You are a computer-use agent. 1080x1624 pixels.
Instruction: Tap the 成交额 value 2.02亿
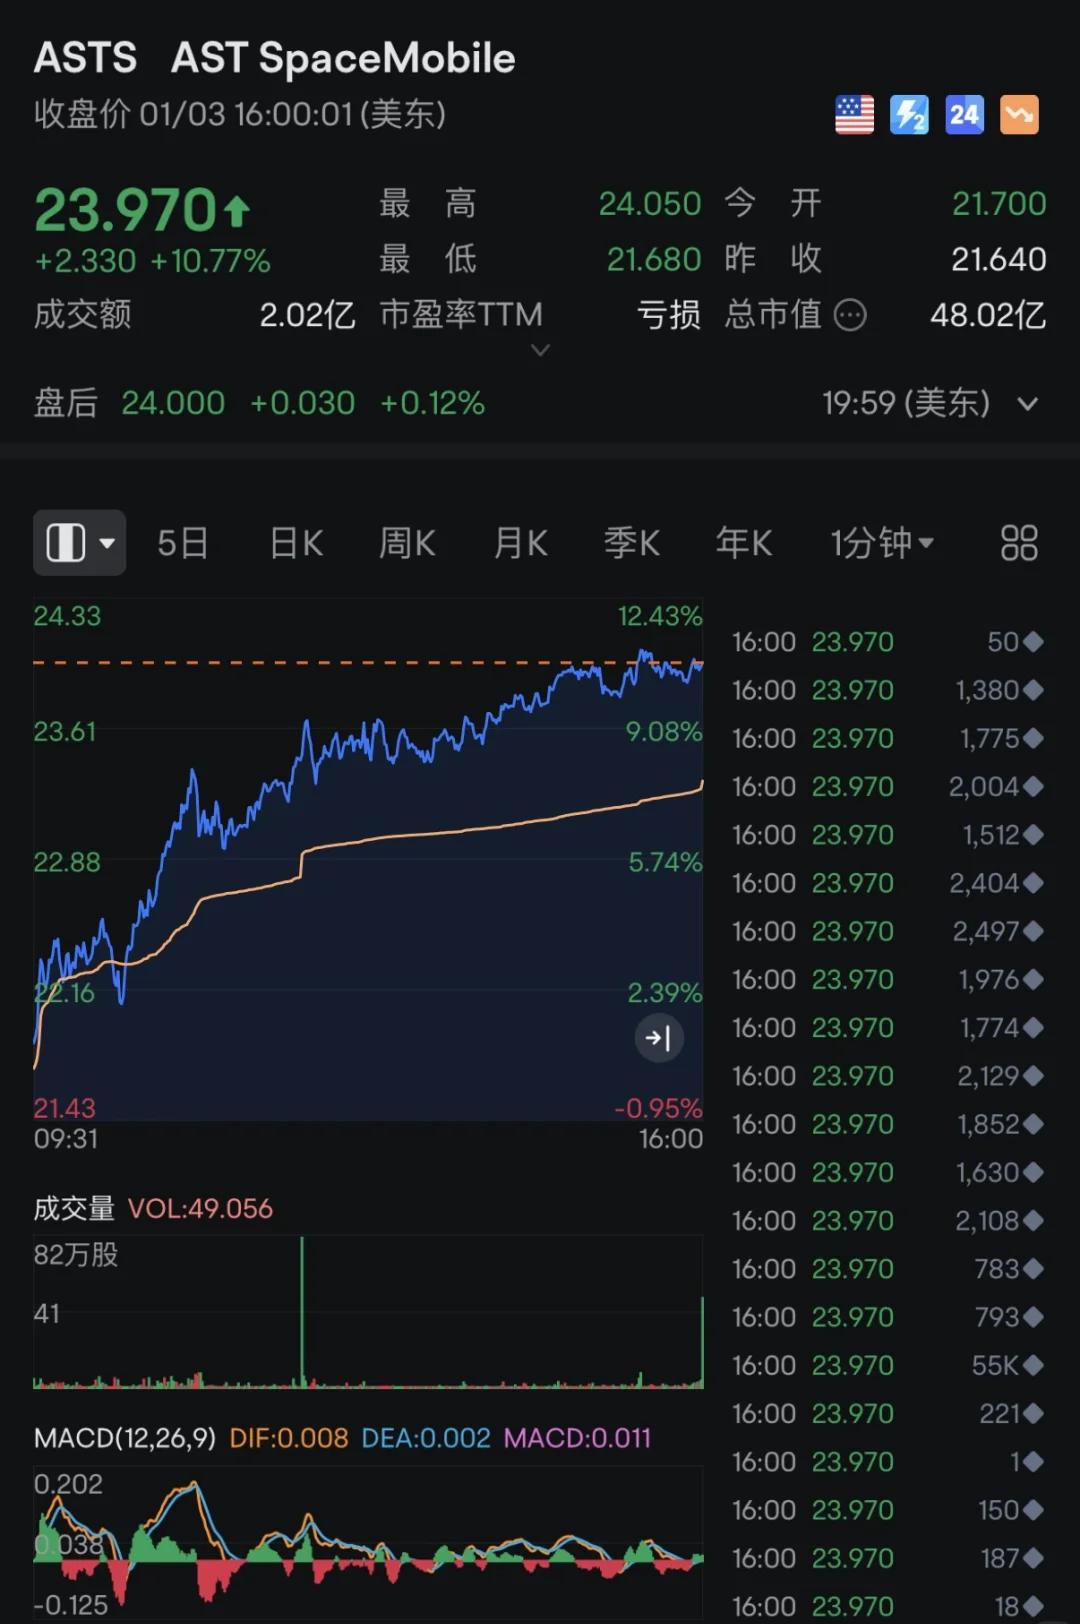tap(308, 315)
